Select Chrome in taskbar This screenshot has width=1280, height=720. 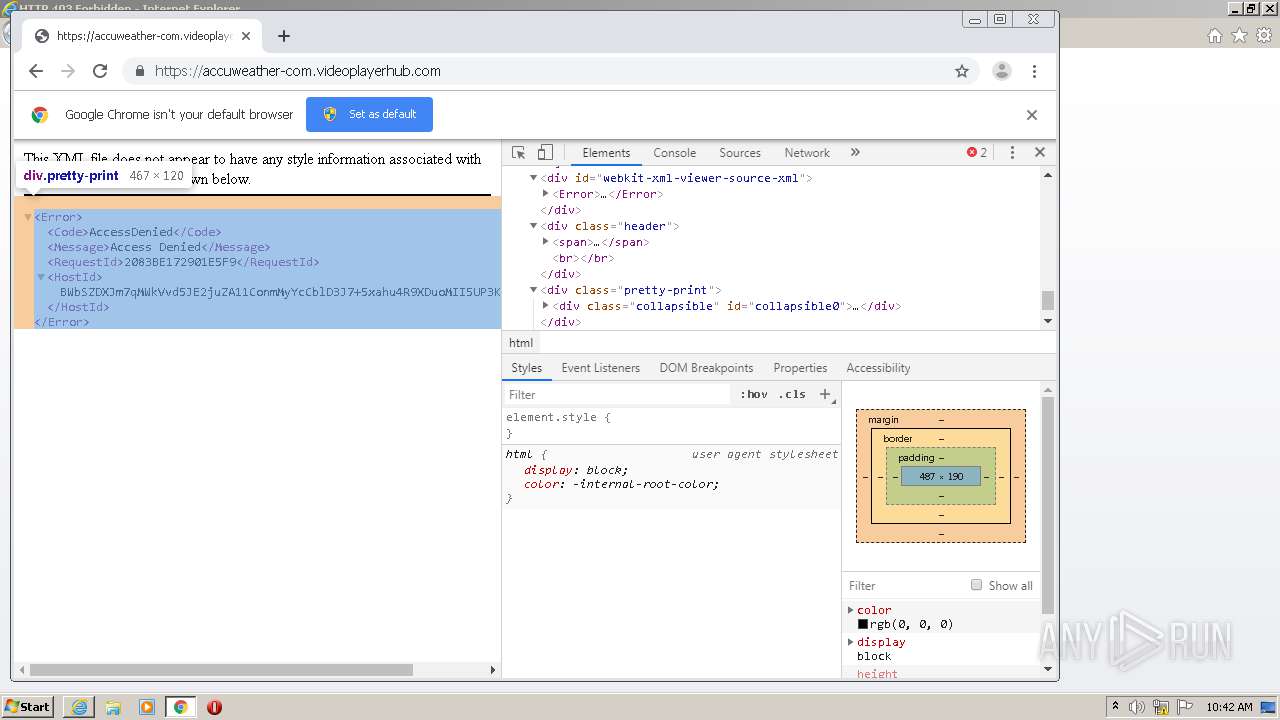coord(180,707)
